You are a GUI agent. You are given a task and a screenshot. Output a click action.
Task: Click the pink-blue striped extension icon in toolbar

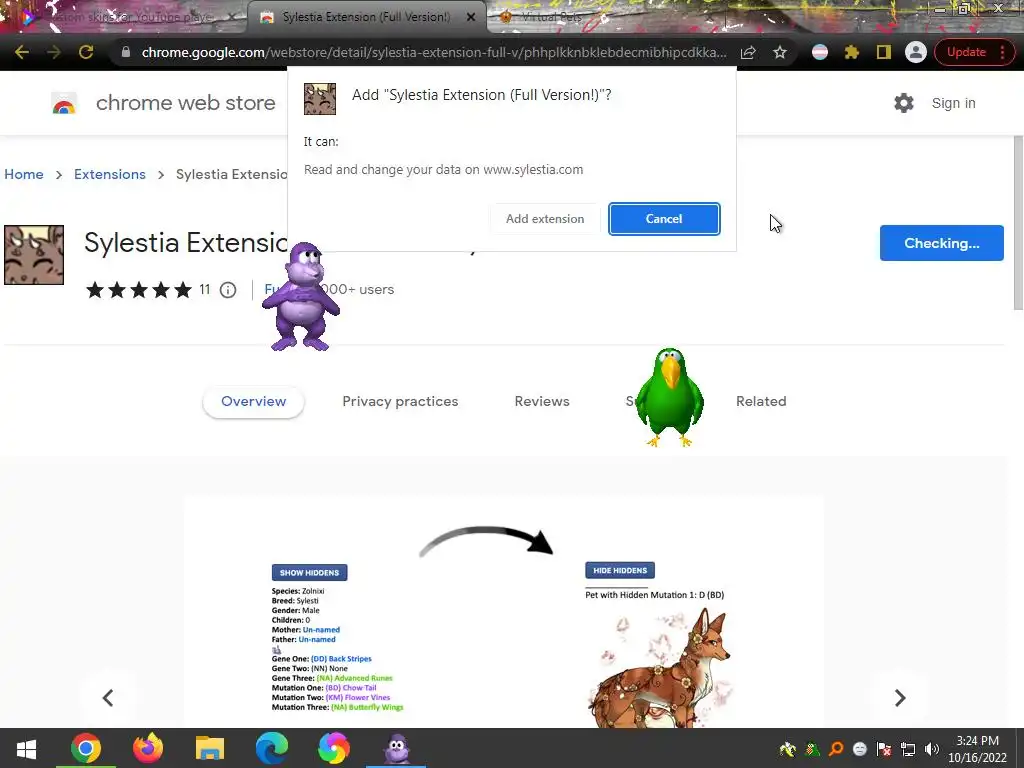click(x=820, y=52)
